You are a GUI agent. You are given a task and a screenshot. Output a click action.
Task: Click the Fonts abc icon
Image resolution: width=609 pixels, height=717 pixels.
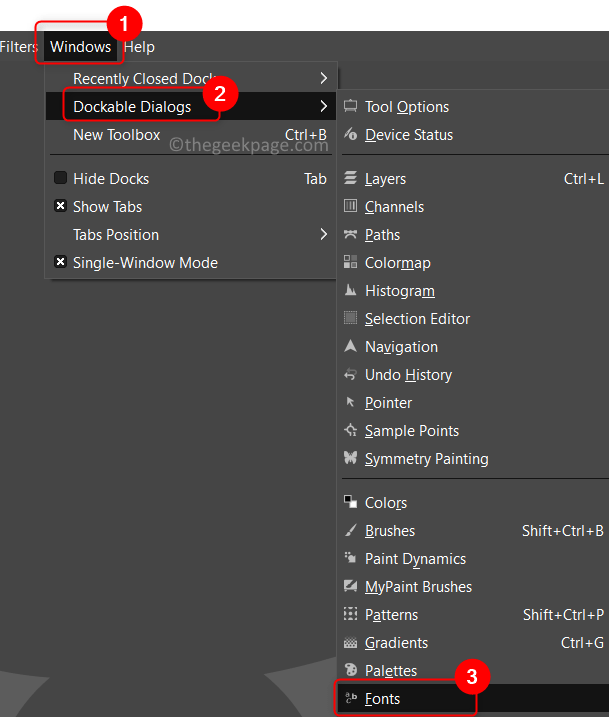(350, 698)
